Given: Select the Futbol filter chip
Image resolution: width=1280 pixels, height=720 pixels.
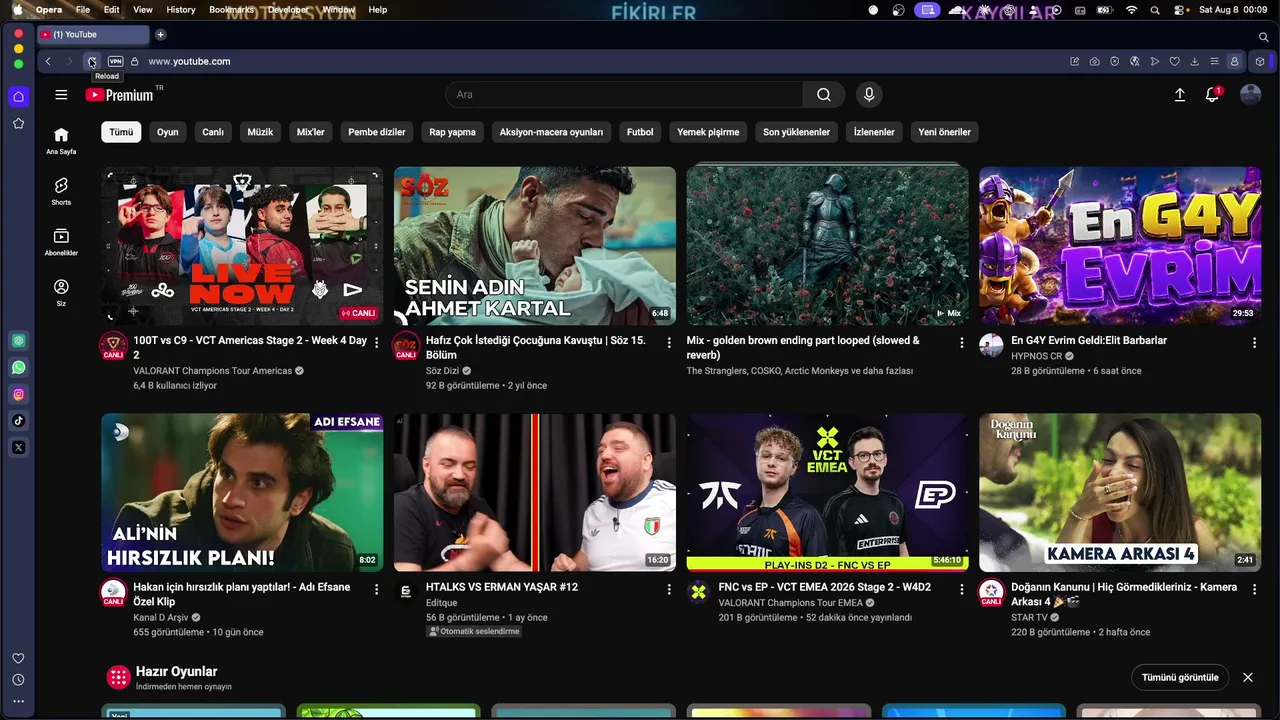Looking at the screenshot, I should (x=640, y=132).
